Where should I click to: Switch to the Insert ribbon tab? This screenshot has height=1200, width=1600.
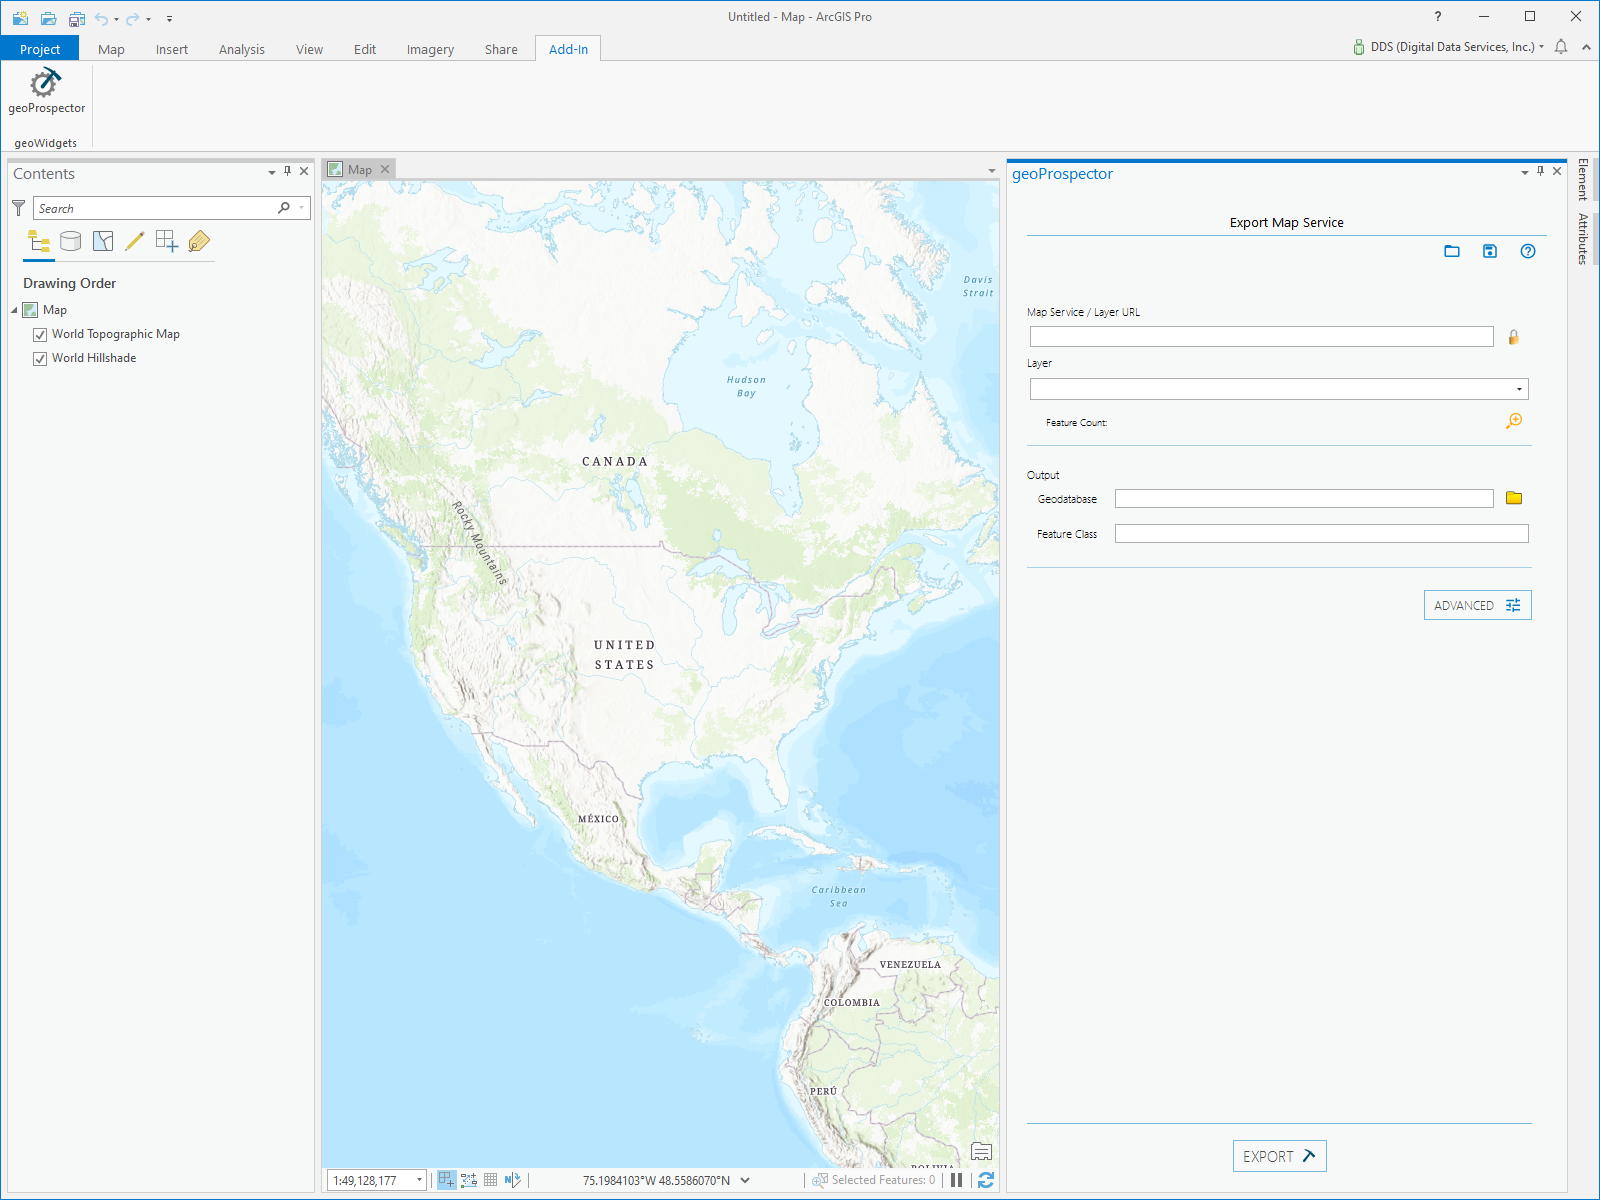[172, 49]
